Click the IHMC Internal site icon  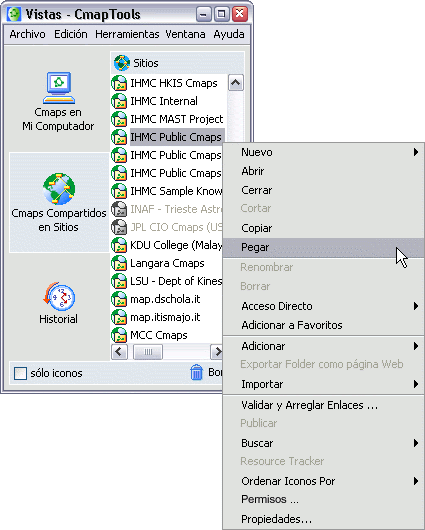pos(119,101)
